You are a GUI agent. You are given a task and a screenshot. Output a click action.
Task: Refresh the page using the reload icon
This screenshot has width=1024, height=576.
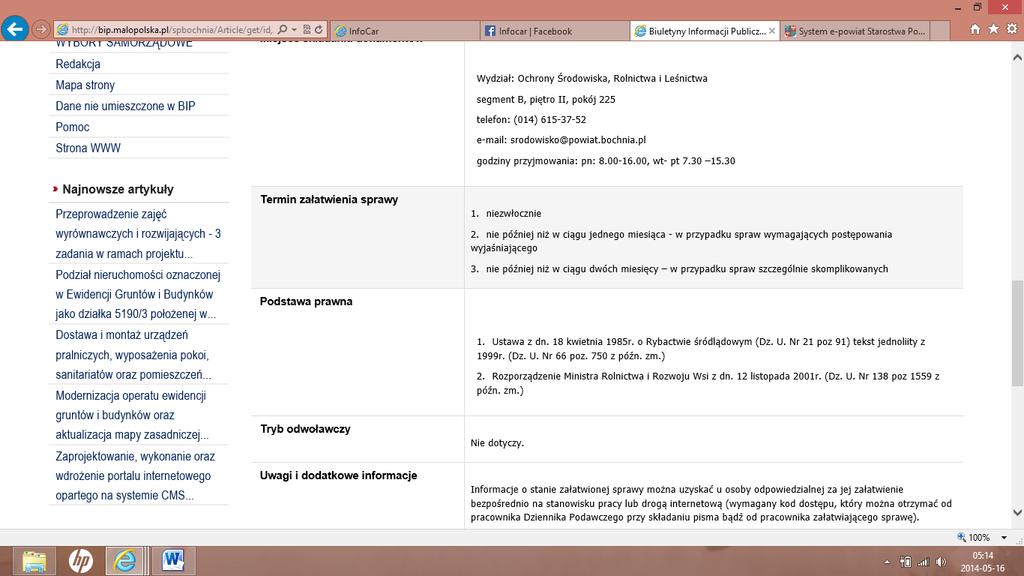(319, 30)
